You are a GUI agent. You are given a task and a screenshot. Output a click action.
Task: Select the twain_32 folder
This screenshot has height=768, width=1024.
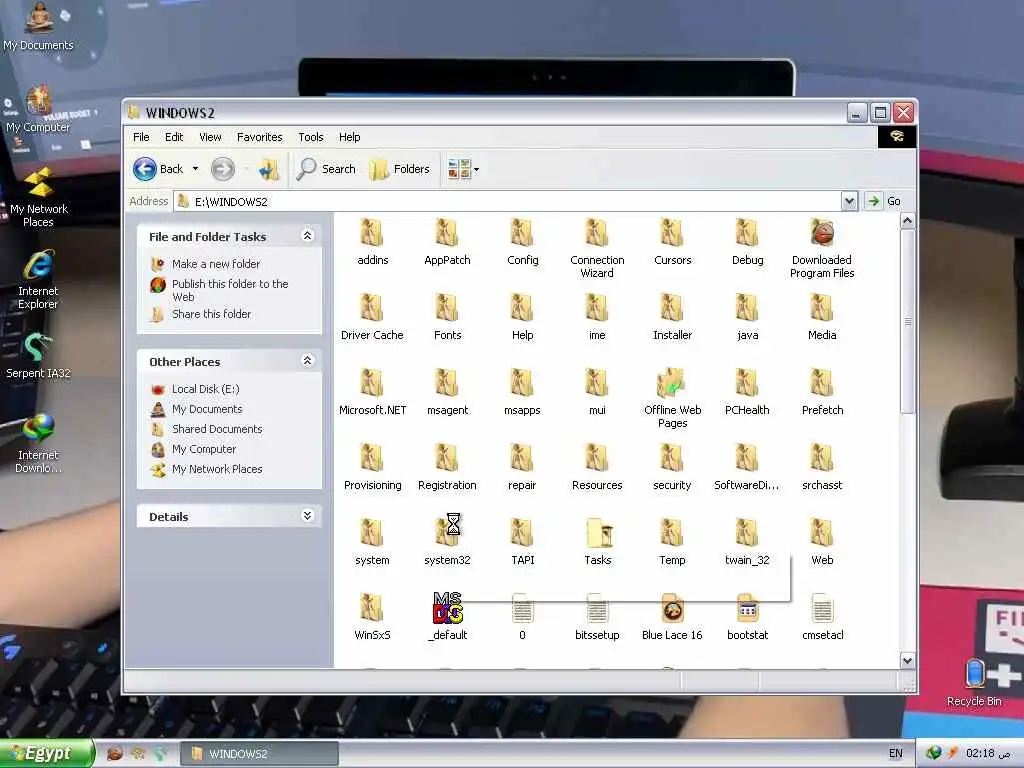[x=747, y=543]
